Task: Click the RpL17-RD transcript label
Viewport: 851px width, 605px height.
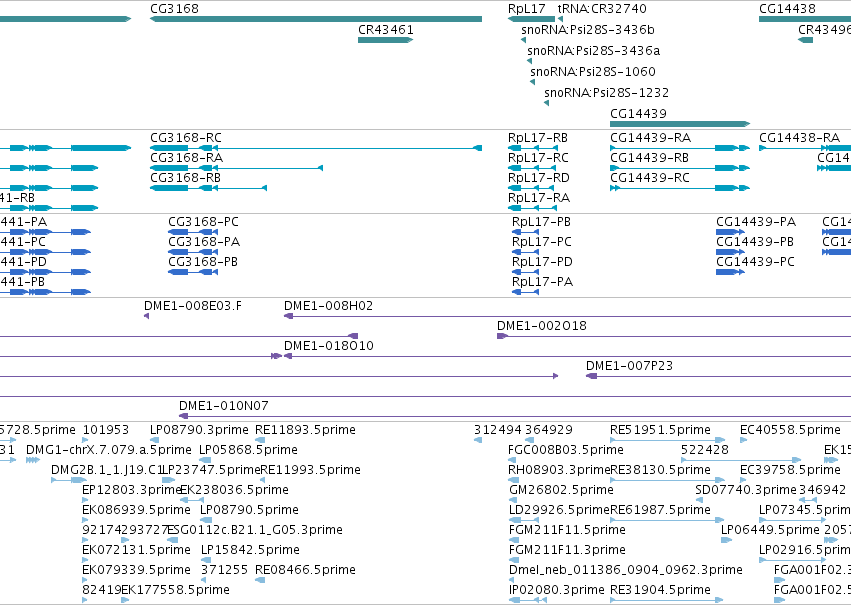Action: point(539,178)
